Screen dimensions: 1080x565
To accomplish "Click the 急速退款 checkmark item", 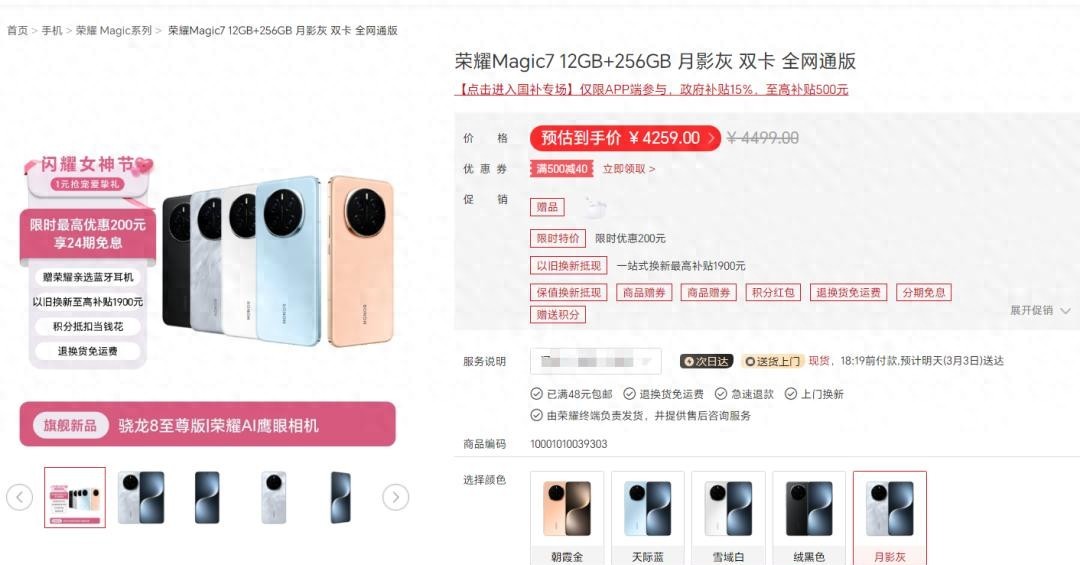I will tap(743, 394).
